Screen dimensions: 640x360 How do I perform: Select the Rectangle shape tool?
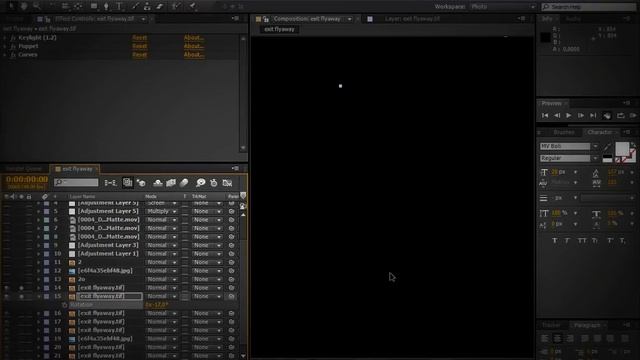pos(94,6)
